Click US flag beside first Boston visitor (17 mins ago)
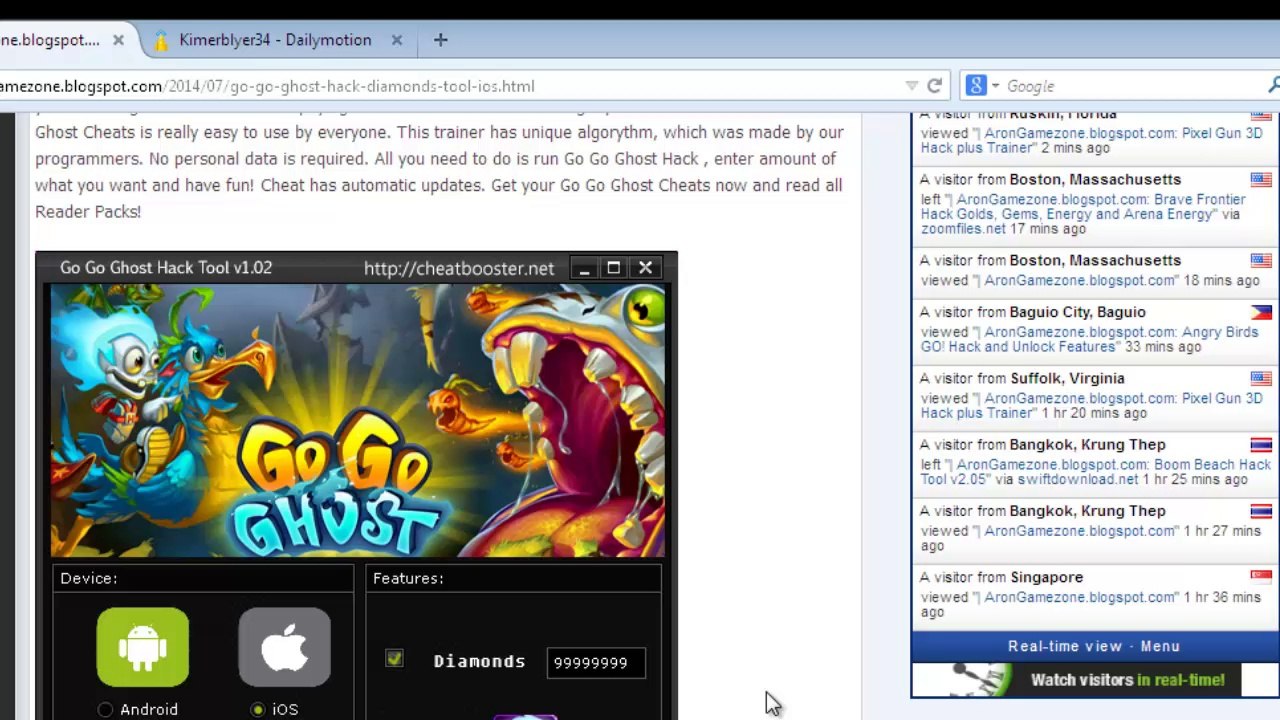Image resolution: width=1280 pixels, height=720 pixels. [1261, 180]
